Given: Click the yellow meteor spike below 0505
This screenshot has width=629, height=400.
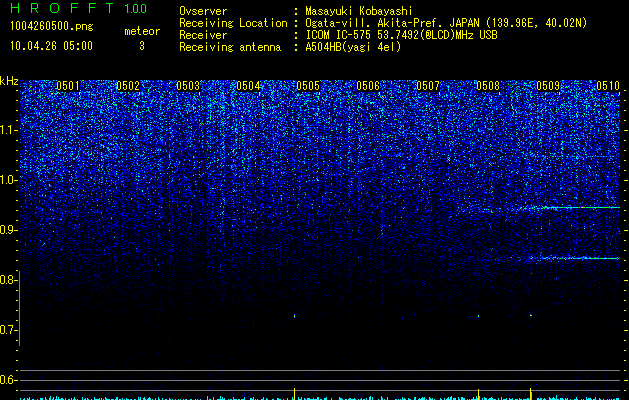Looking at the screenshot, I should click(x=294, y=394).
